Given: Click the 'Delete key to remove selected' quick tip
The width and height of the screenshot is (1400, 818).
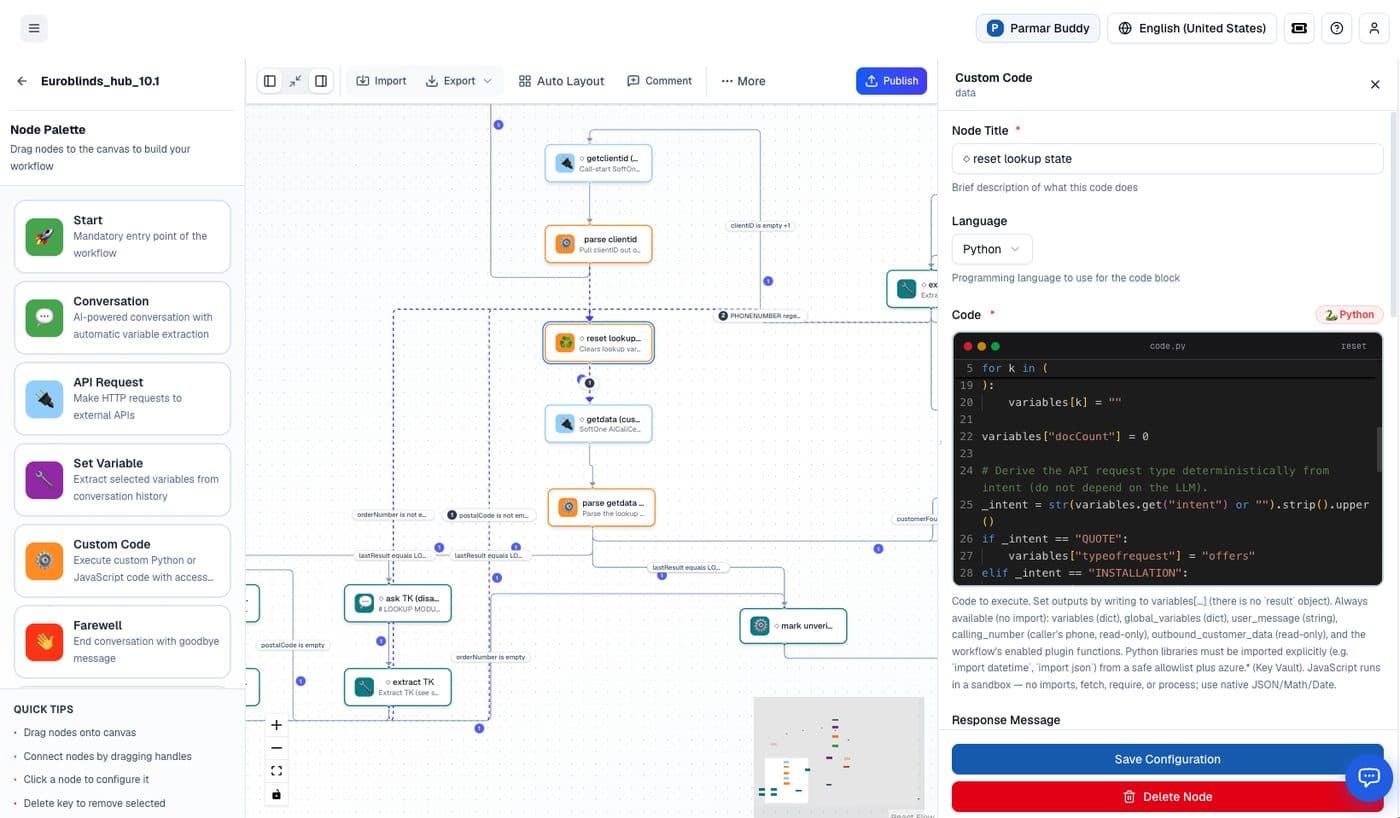Looking at the screenshot, I should click(x=95, y=803).
